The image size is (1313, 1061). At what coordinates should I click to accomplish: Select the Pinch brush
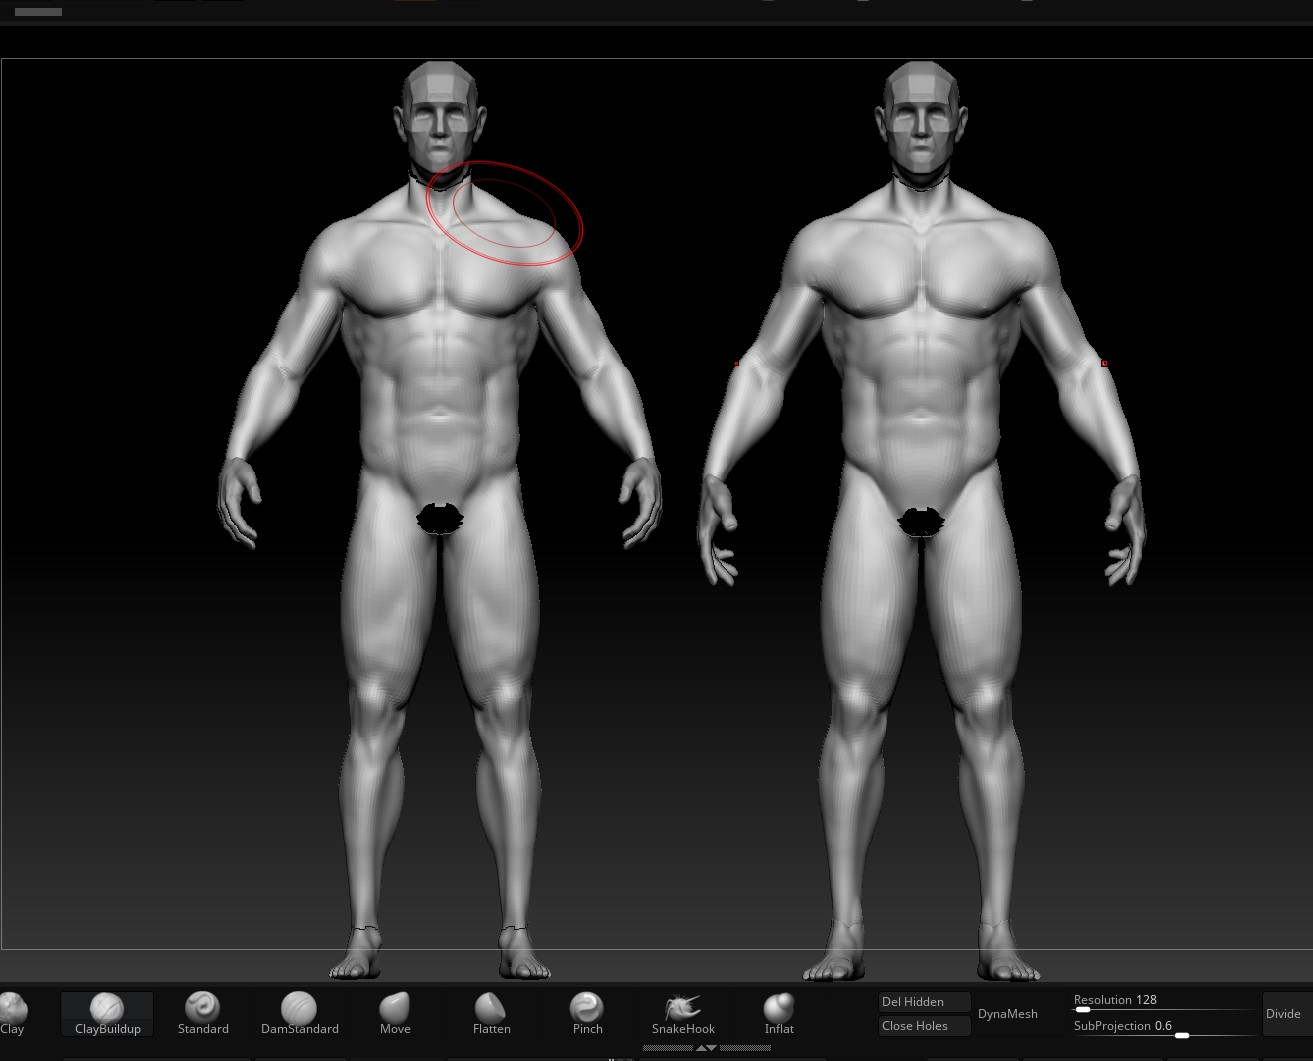coord(587,1012)
